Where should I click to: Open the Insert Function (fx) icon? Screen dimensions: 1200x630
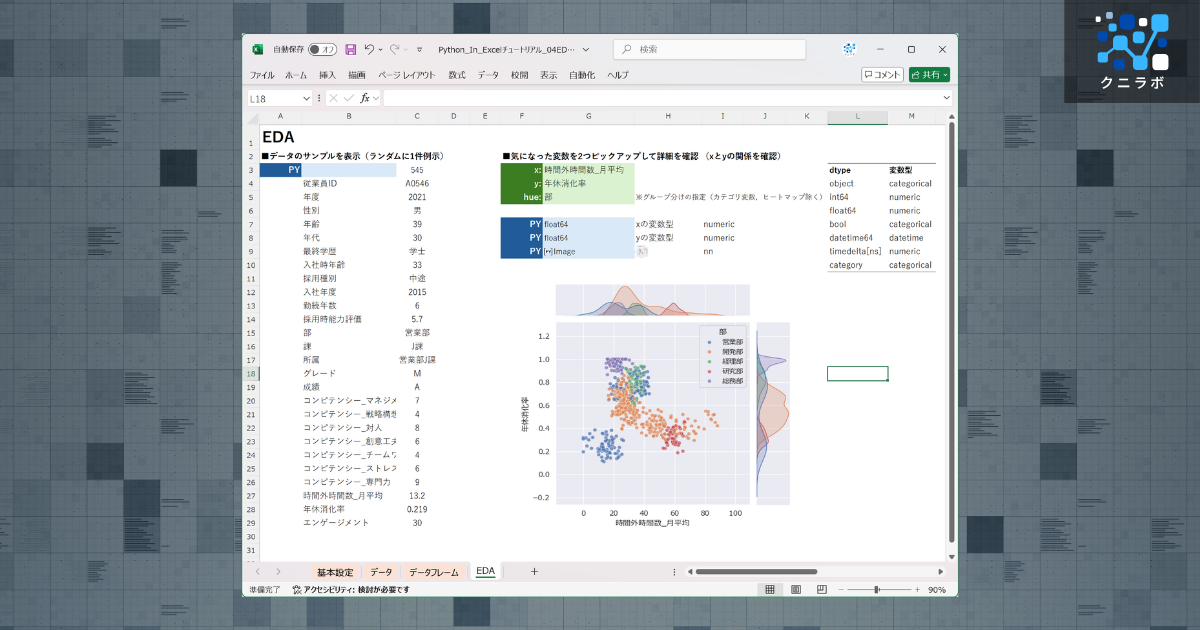click(x=364, y=97)
